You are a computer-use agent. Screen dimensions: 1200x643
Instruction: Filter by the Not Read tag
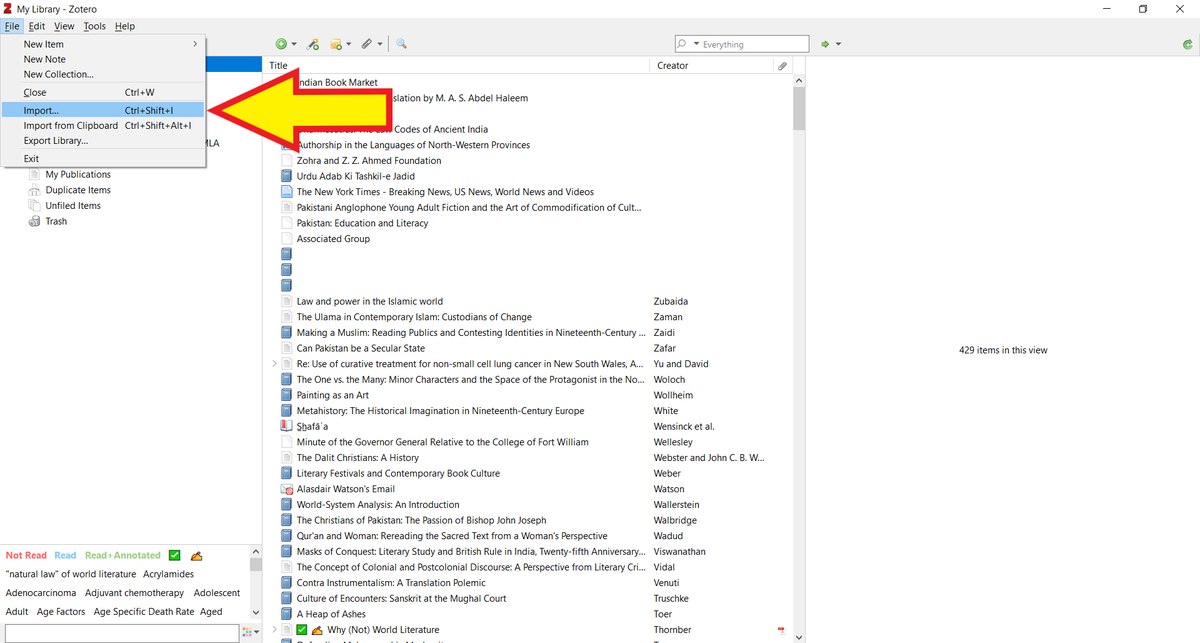click(x=26, y=555)
